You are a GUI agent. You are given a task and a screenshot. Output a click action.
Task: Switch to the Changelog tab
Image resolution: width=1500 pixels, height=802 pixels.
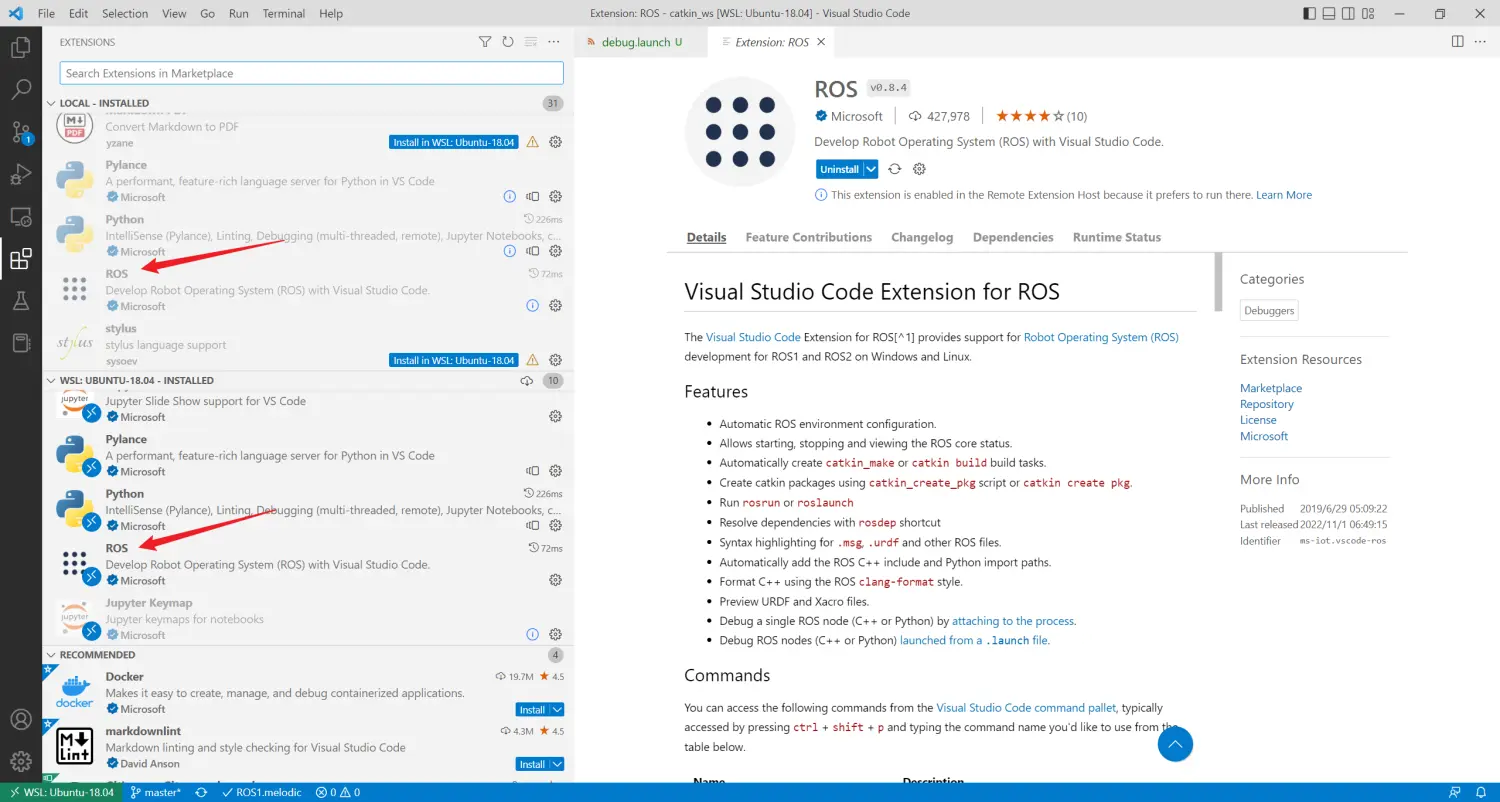(922, 237)
